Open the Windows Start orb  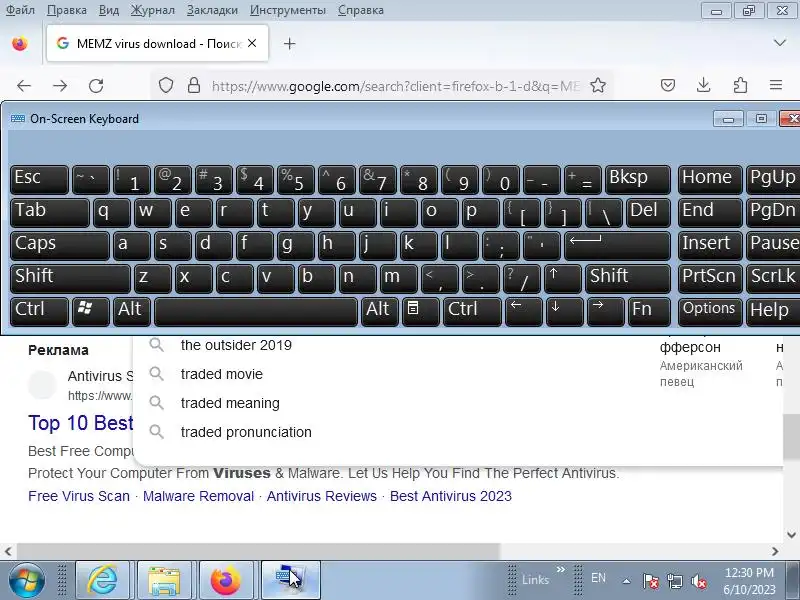pyautogui.click(x=26, y=580)
